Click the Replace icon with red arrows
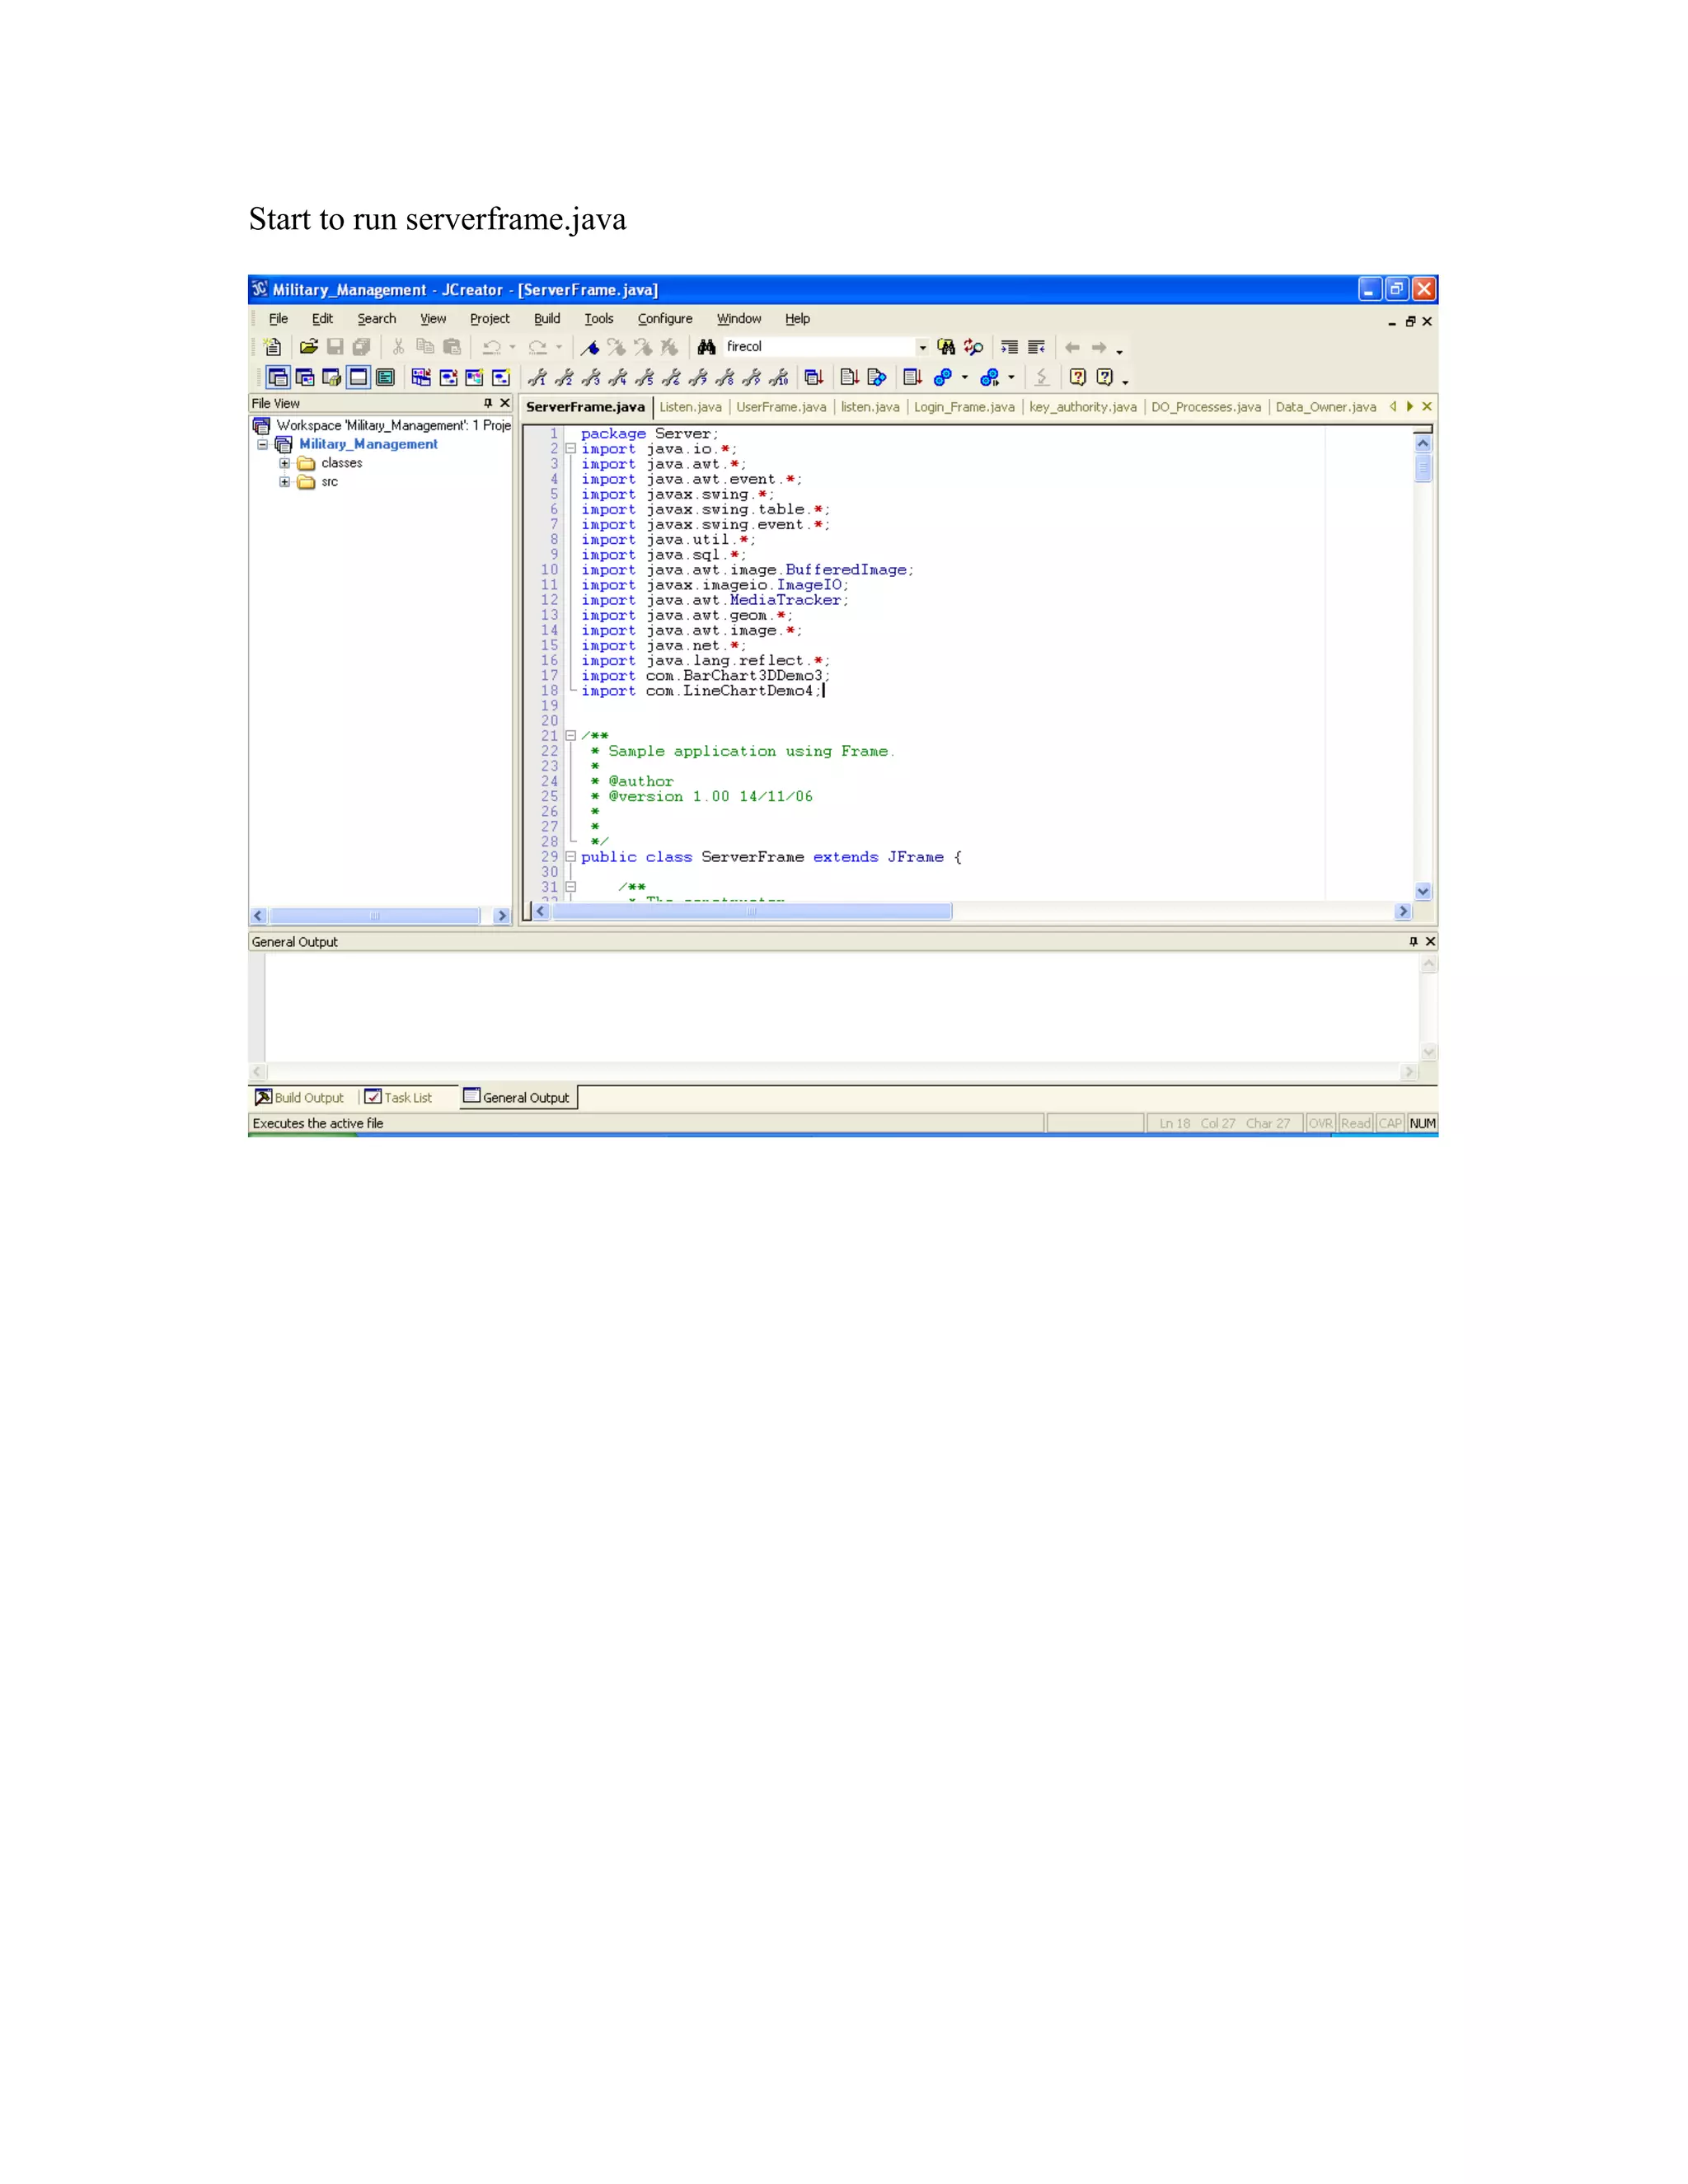This screenshot has height=2184, width=1688. (x=973, y=347)
